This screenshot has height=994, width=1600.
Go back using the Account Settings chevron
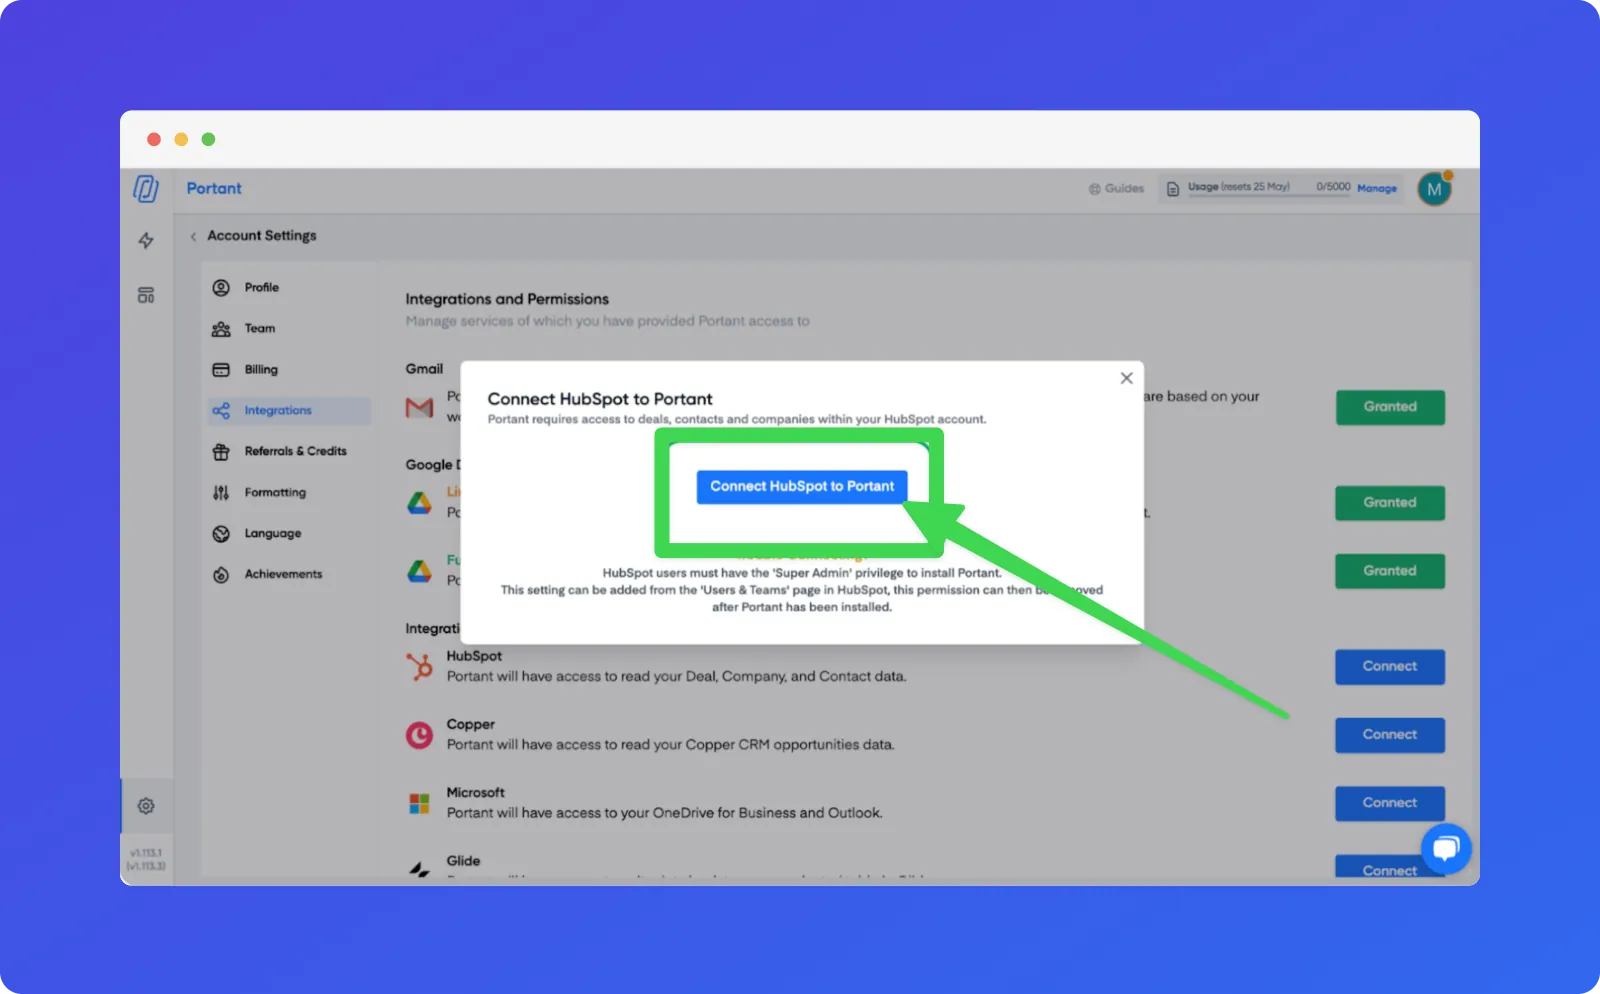click(193, 237)
